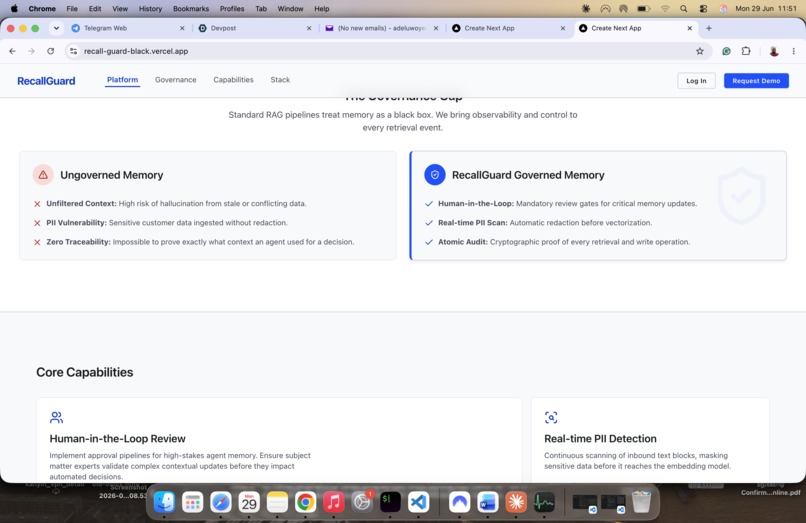
Task: Expand the tab search dropdown arrow
Action: click(56, 28)
